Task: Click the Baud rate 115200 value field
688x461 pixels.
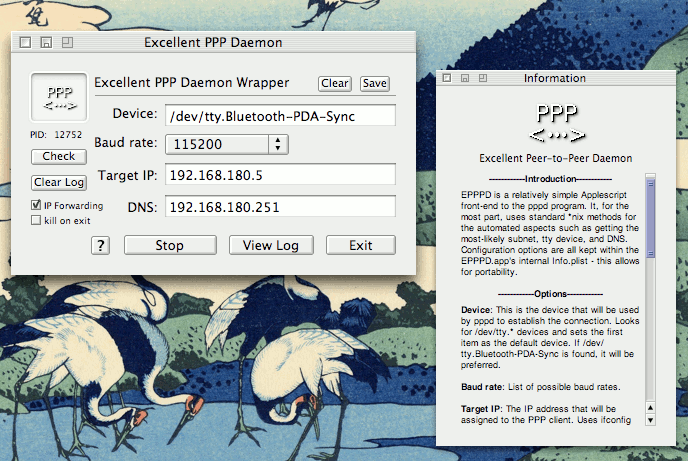Action: (215, 144)
